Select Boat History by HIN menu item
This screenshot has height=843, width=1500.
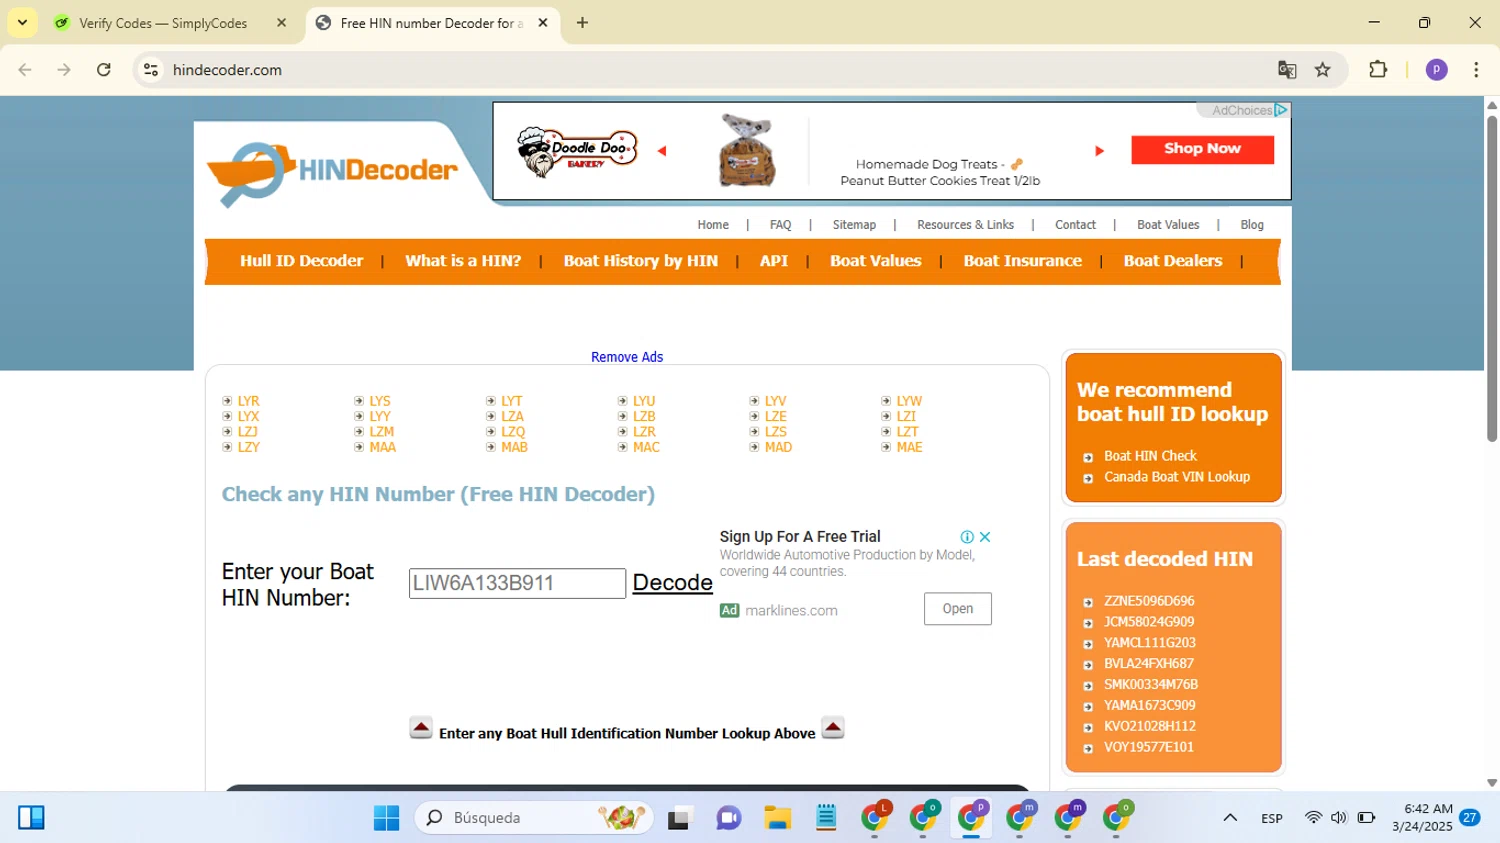pyautogui.click(x=640, y=261)
